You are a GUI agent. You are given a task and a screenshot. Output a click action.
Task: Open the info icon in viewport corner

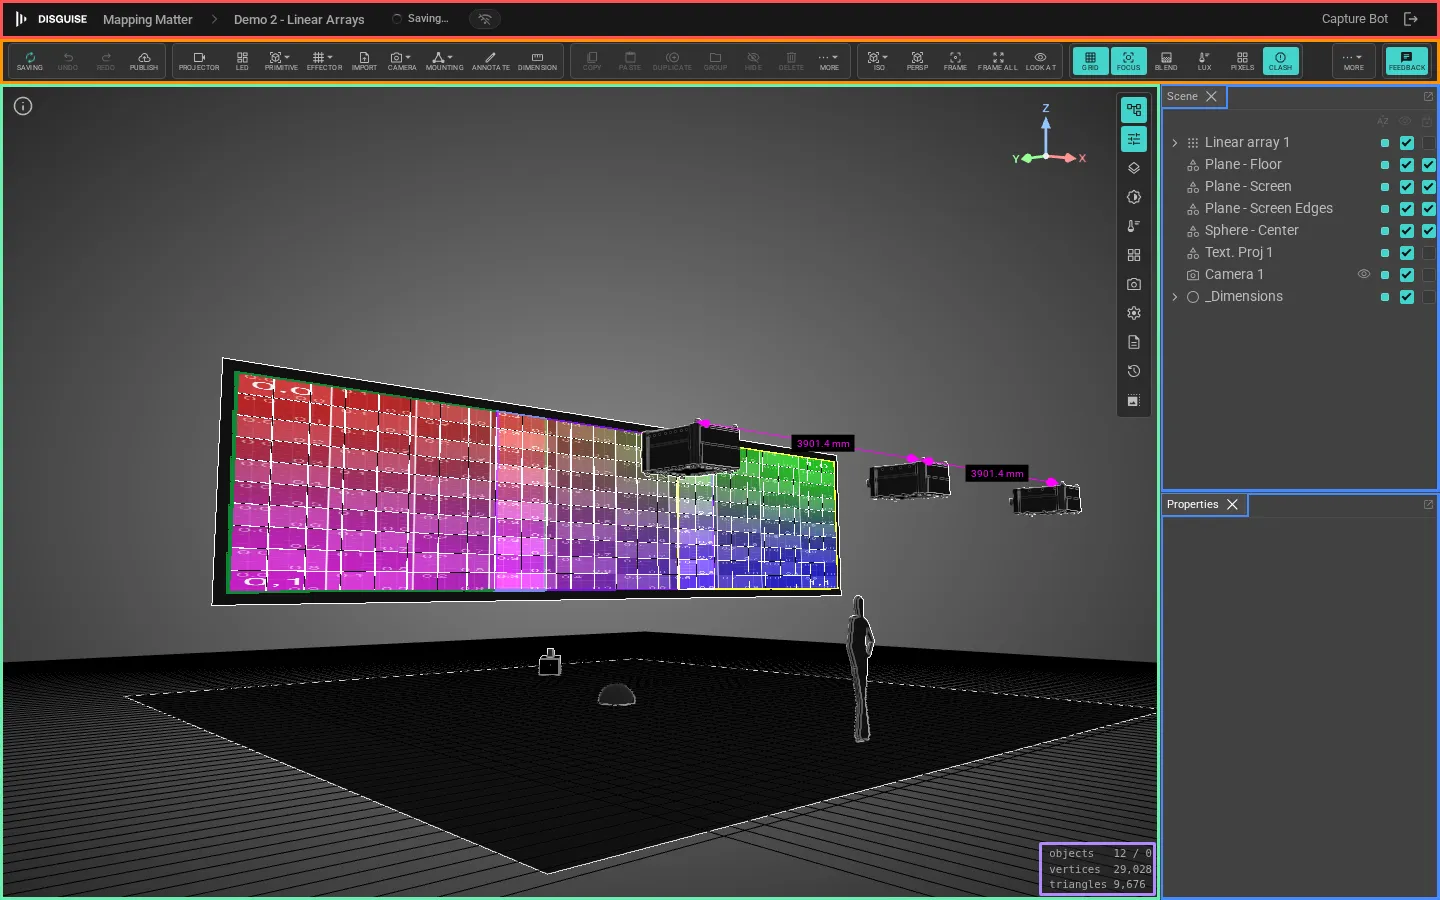pyautogui.click(x=23, y=106)
